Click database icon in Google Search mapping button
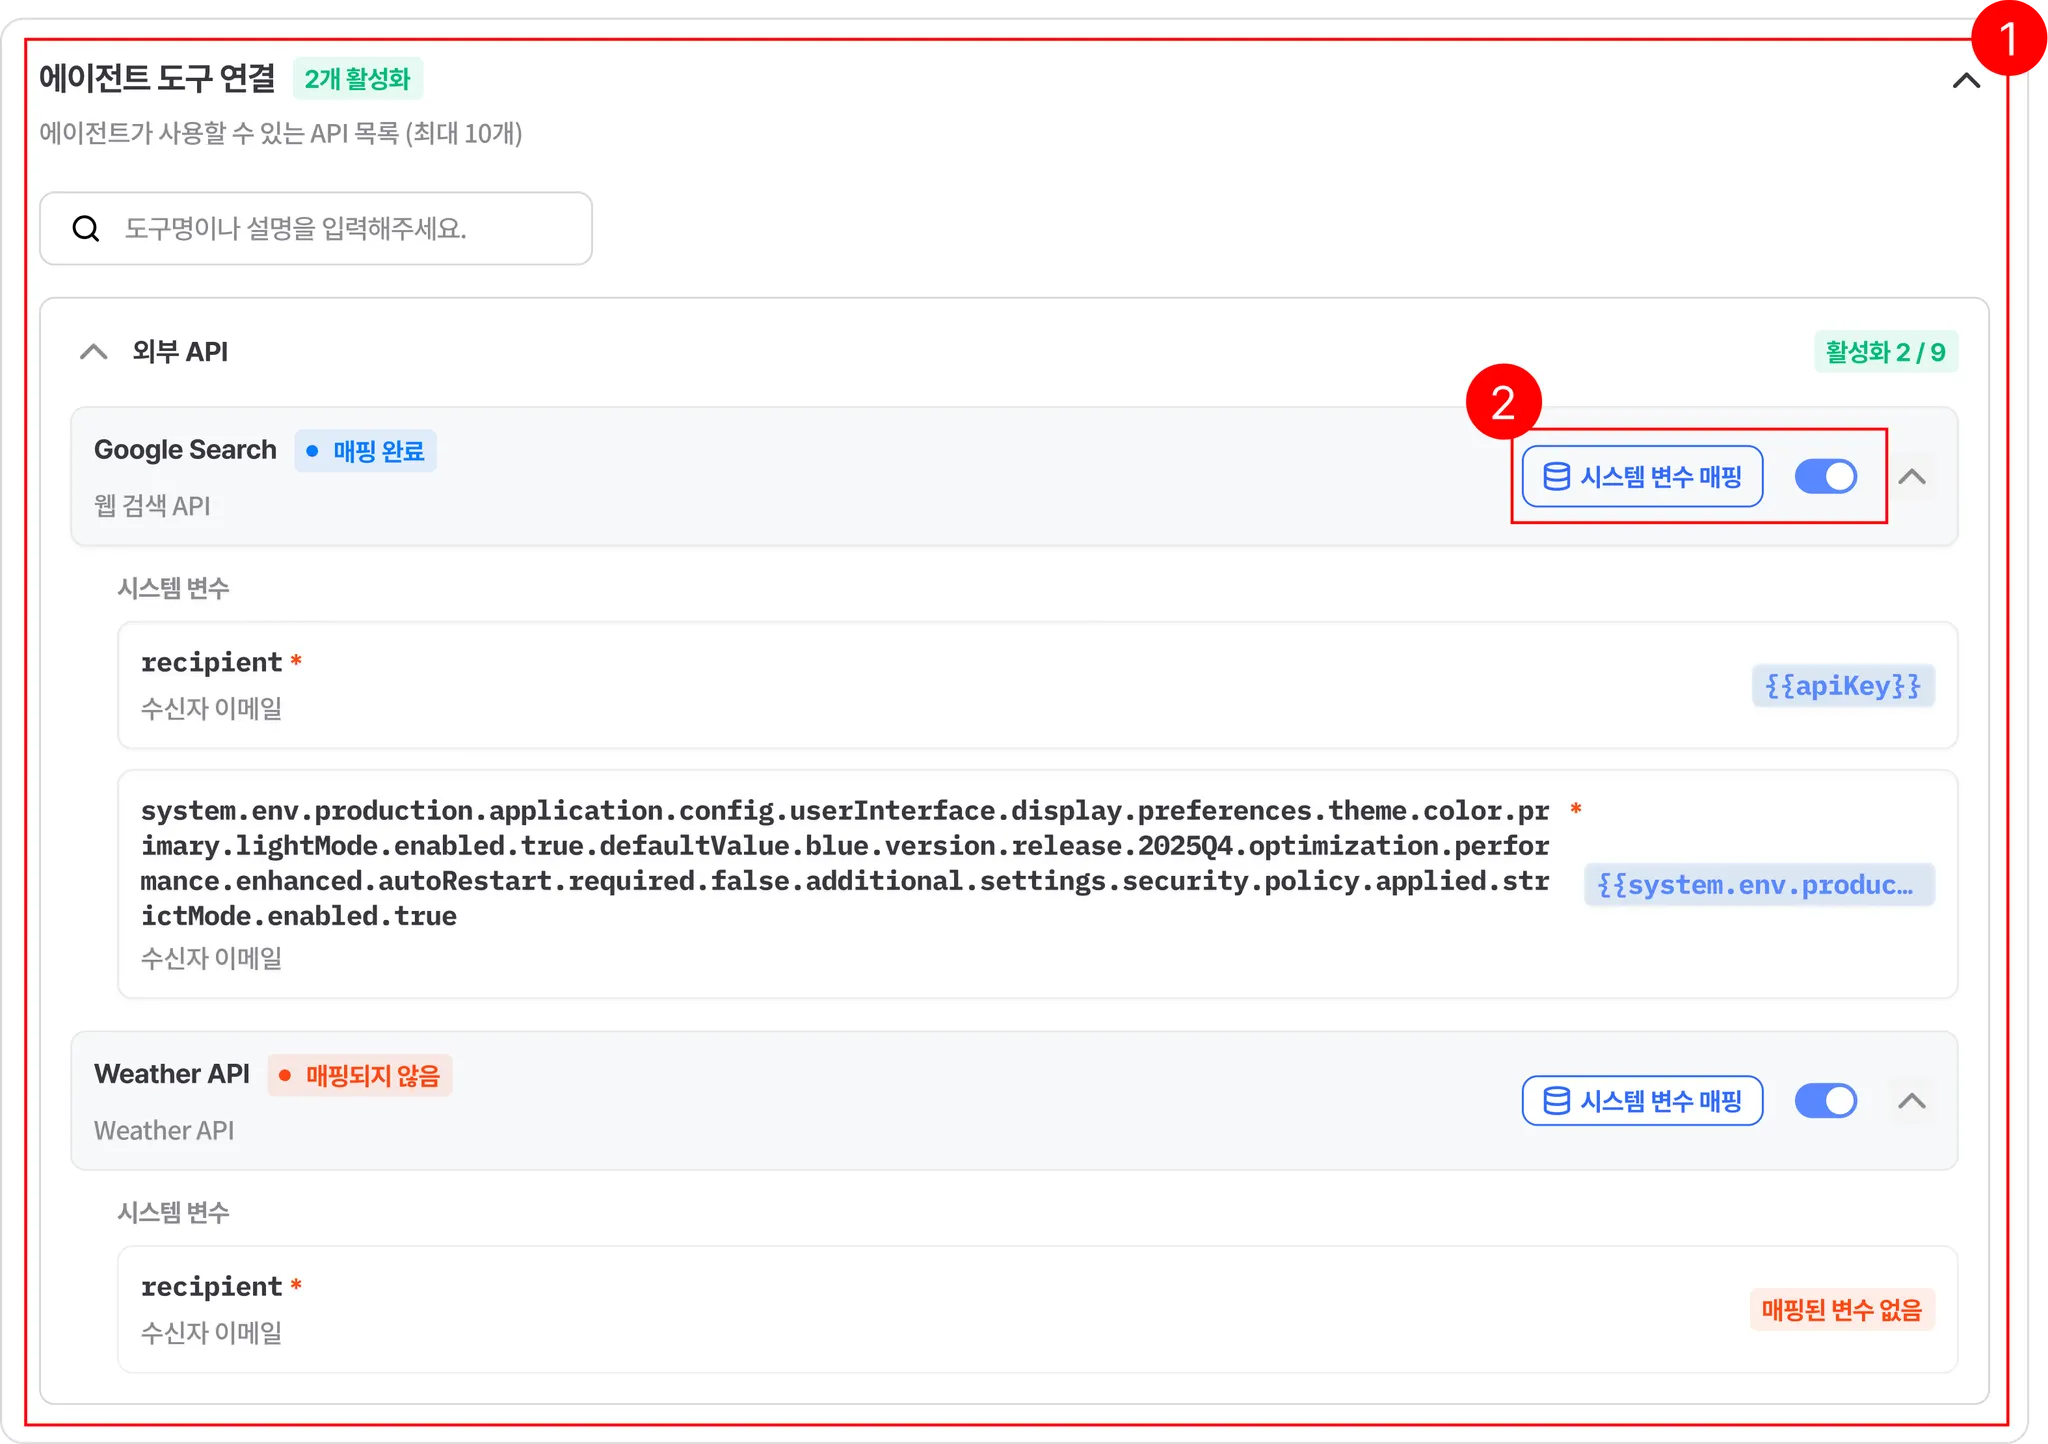Screen dimensions: 2048x1444 tap(1556, 477)
